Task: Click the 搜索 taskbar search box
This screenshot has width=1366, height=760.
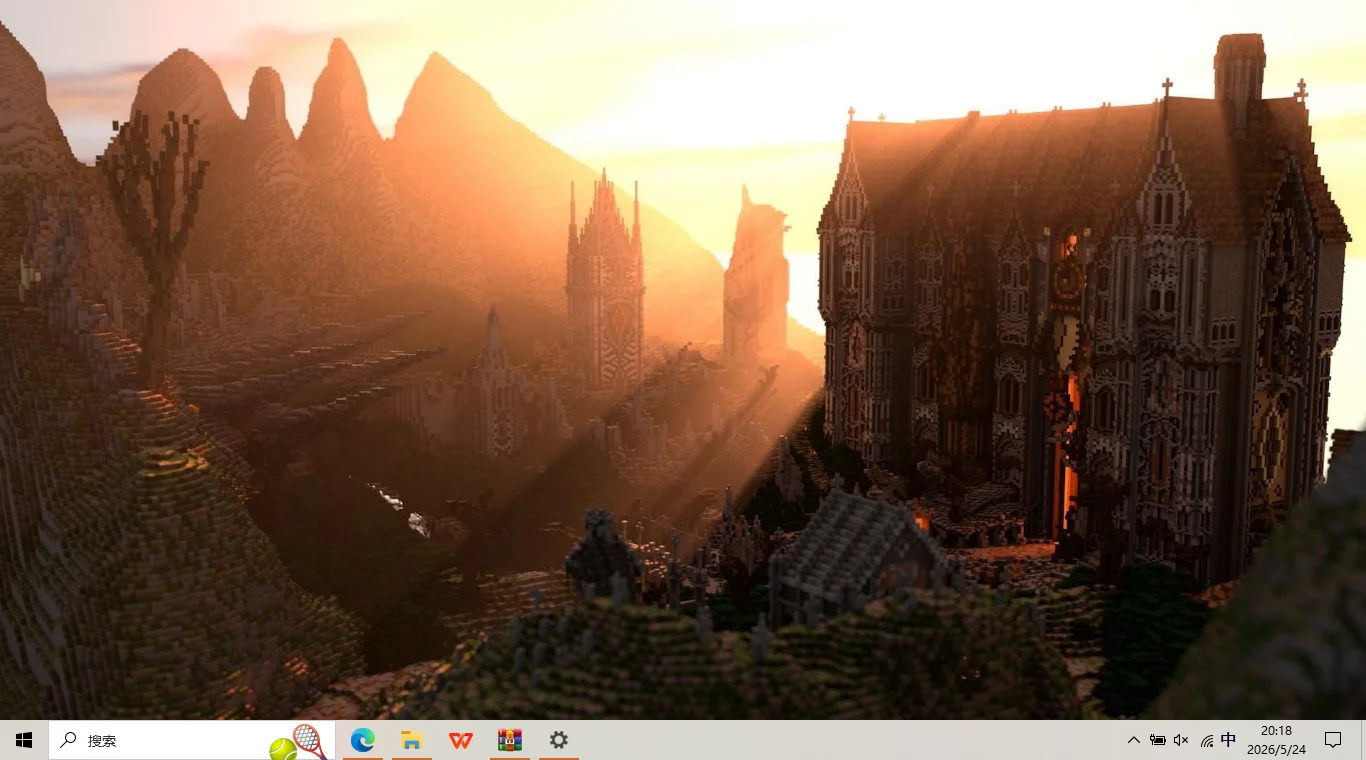Action: pyautogui.click(x=192, y=740)
